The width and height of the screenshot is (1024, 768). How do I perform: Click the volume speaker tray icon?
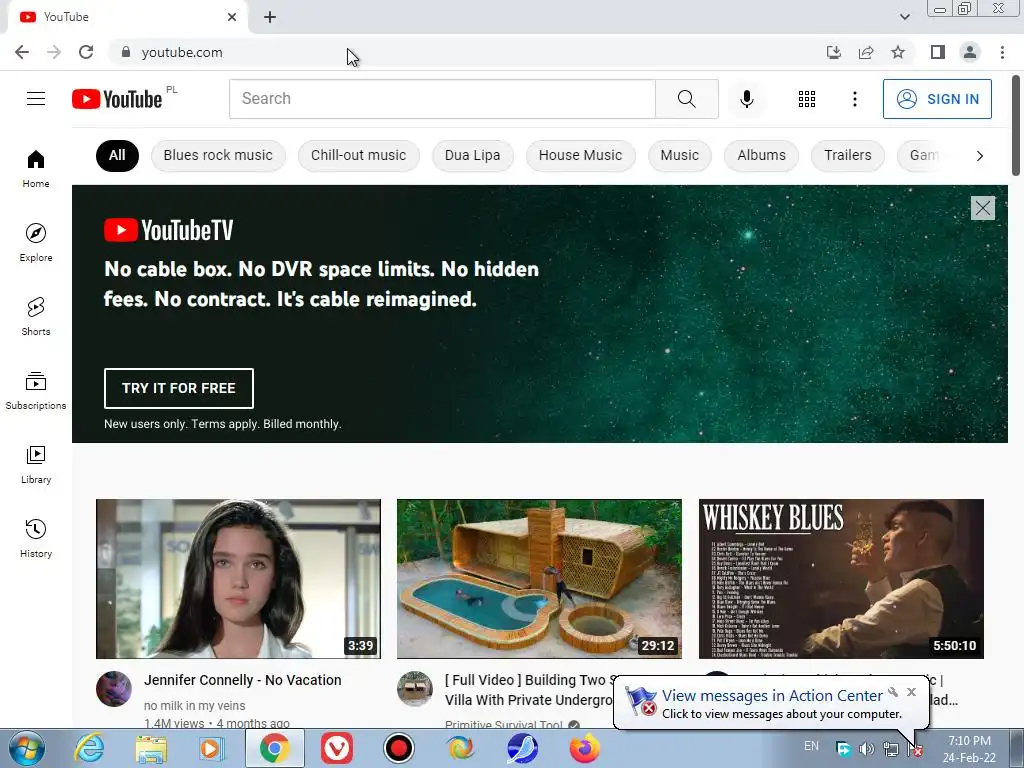click(867, 748)
